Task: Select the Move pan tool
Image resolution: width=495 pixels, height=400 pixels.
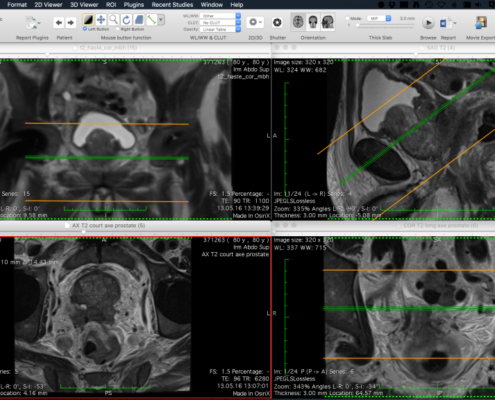Action: point(101,20)
